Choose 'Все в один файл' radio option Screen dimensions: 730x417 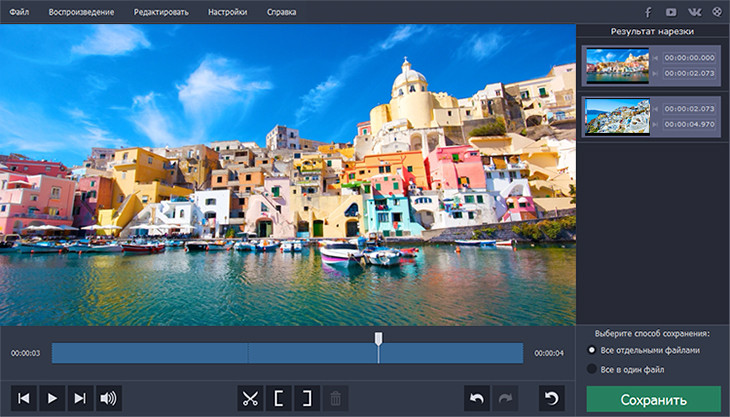pos(593,369)
